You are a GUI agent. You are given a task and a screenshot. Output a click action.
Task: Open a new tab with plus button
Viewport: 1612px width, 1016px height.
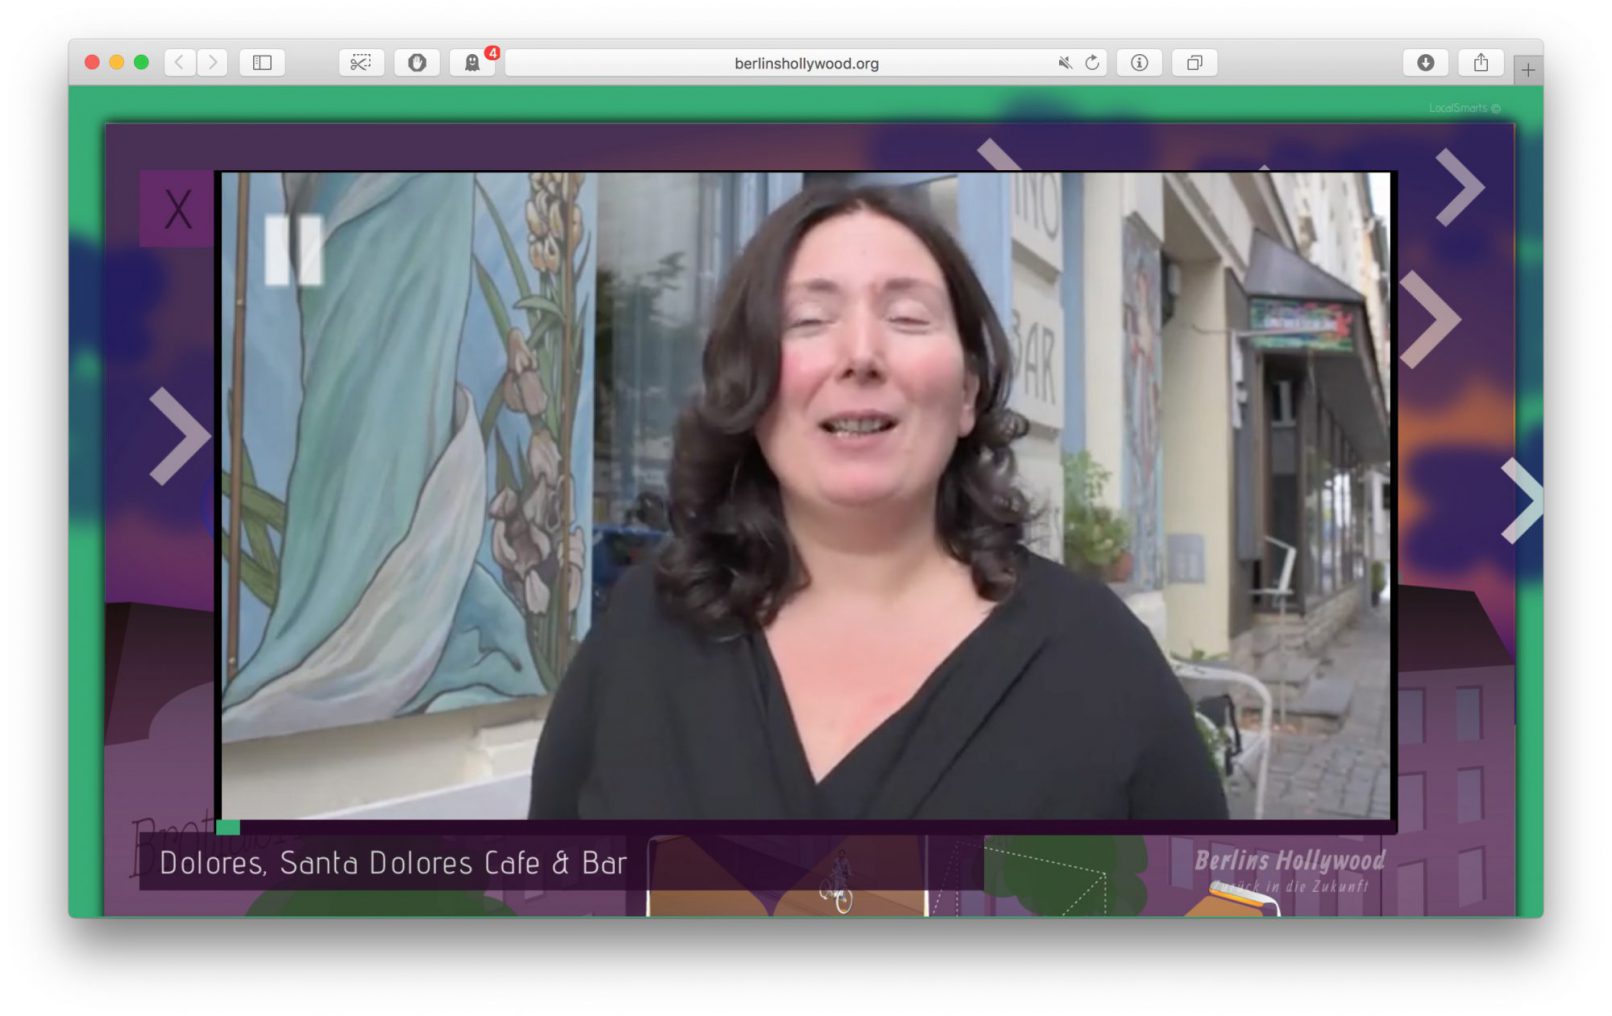click(x=1527, y=70)
